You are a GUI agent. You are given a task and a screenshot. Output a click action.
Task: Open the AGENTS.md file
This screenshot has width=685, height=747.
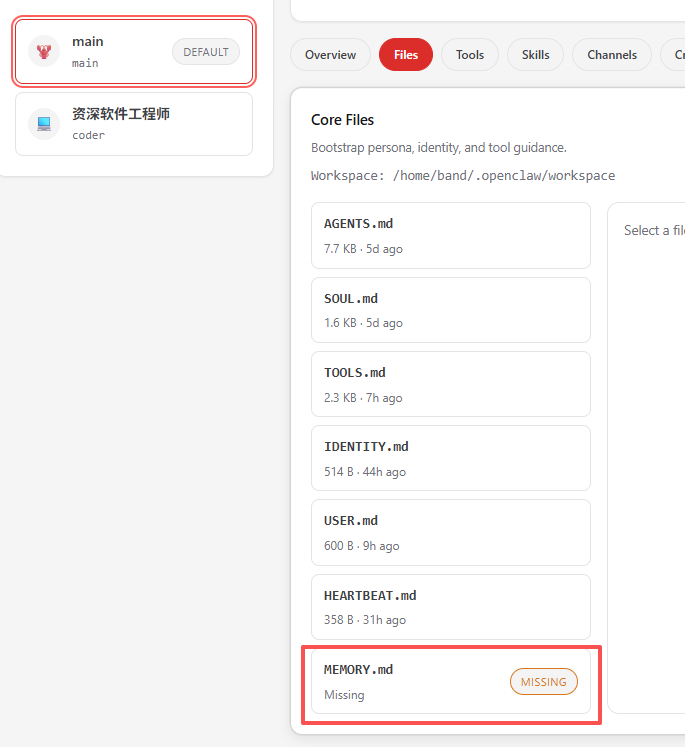[451, 235]
